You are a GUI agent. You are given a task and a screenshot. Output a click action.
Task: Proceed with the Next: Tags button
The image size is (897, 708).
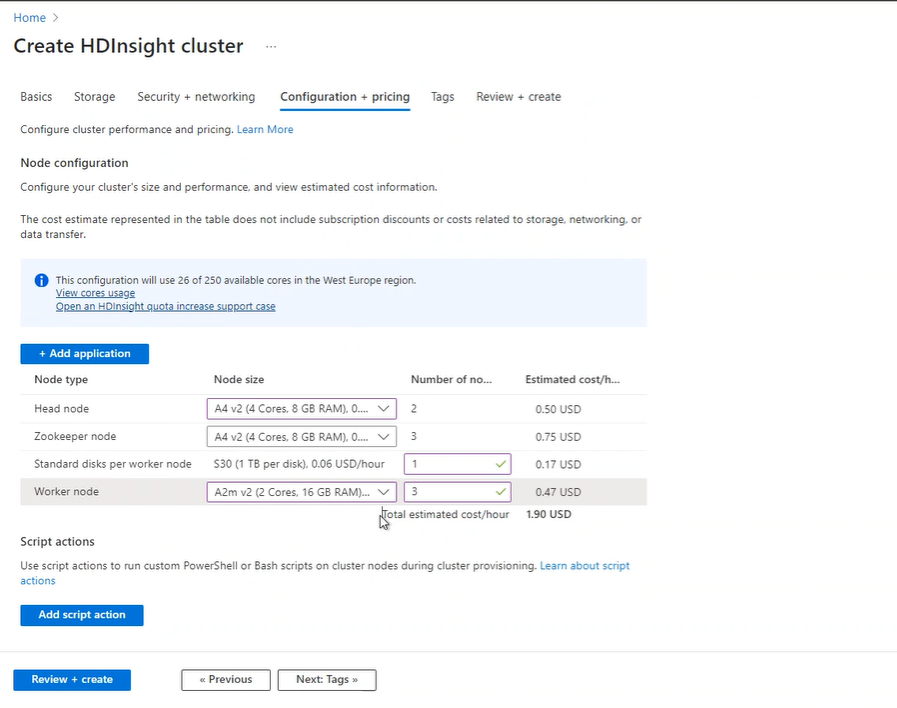click(326, 680)
